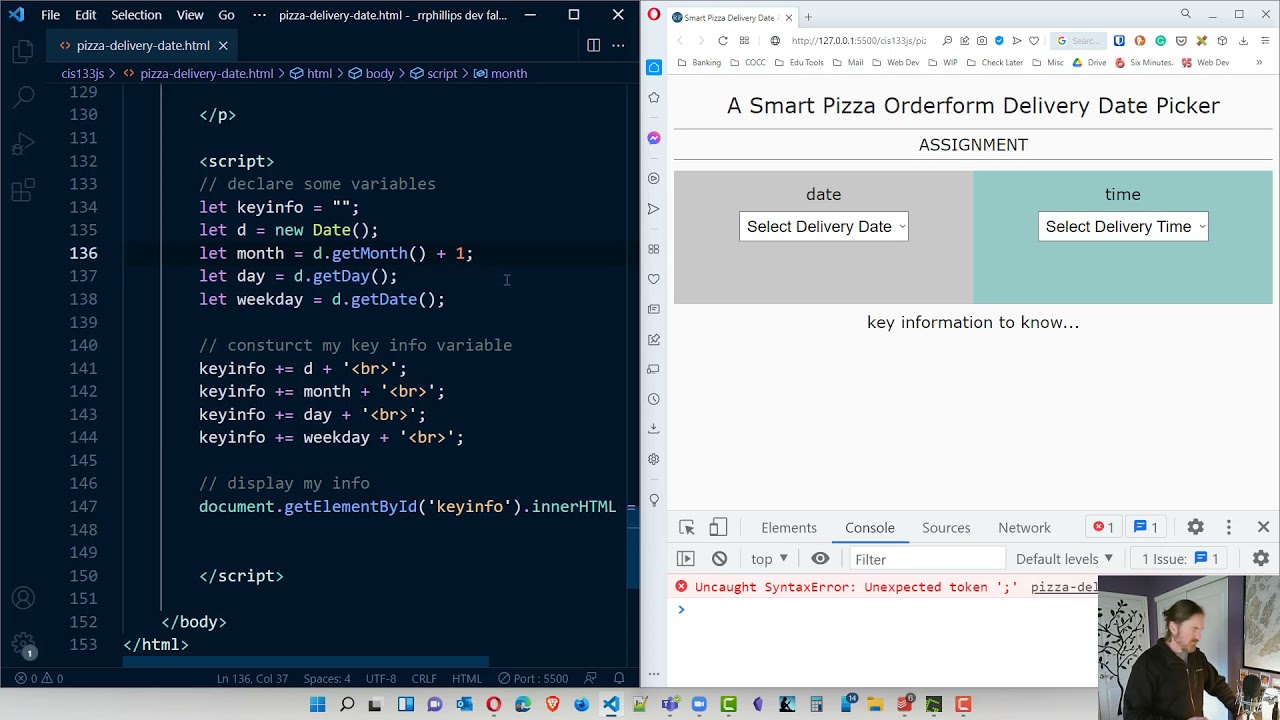
Task: Click the Opera sidebar settings gear
Action: pyautogui.click(x=654, y=459)
